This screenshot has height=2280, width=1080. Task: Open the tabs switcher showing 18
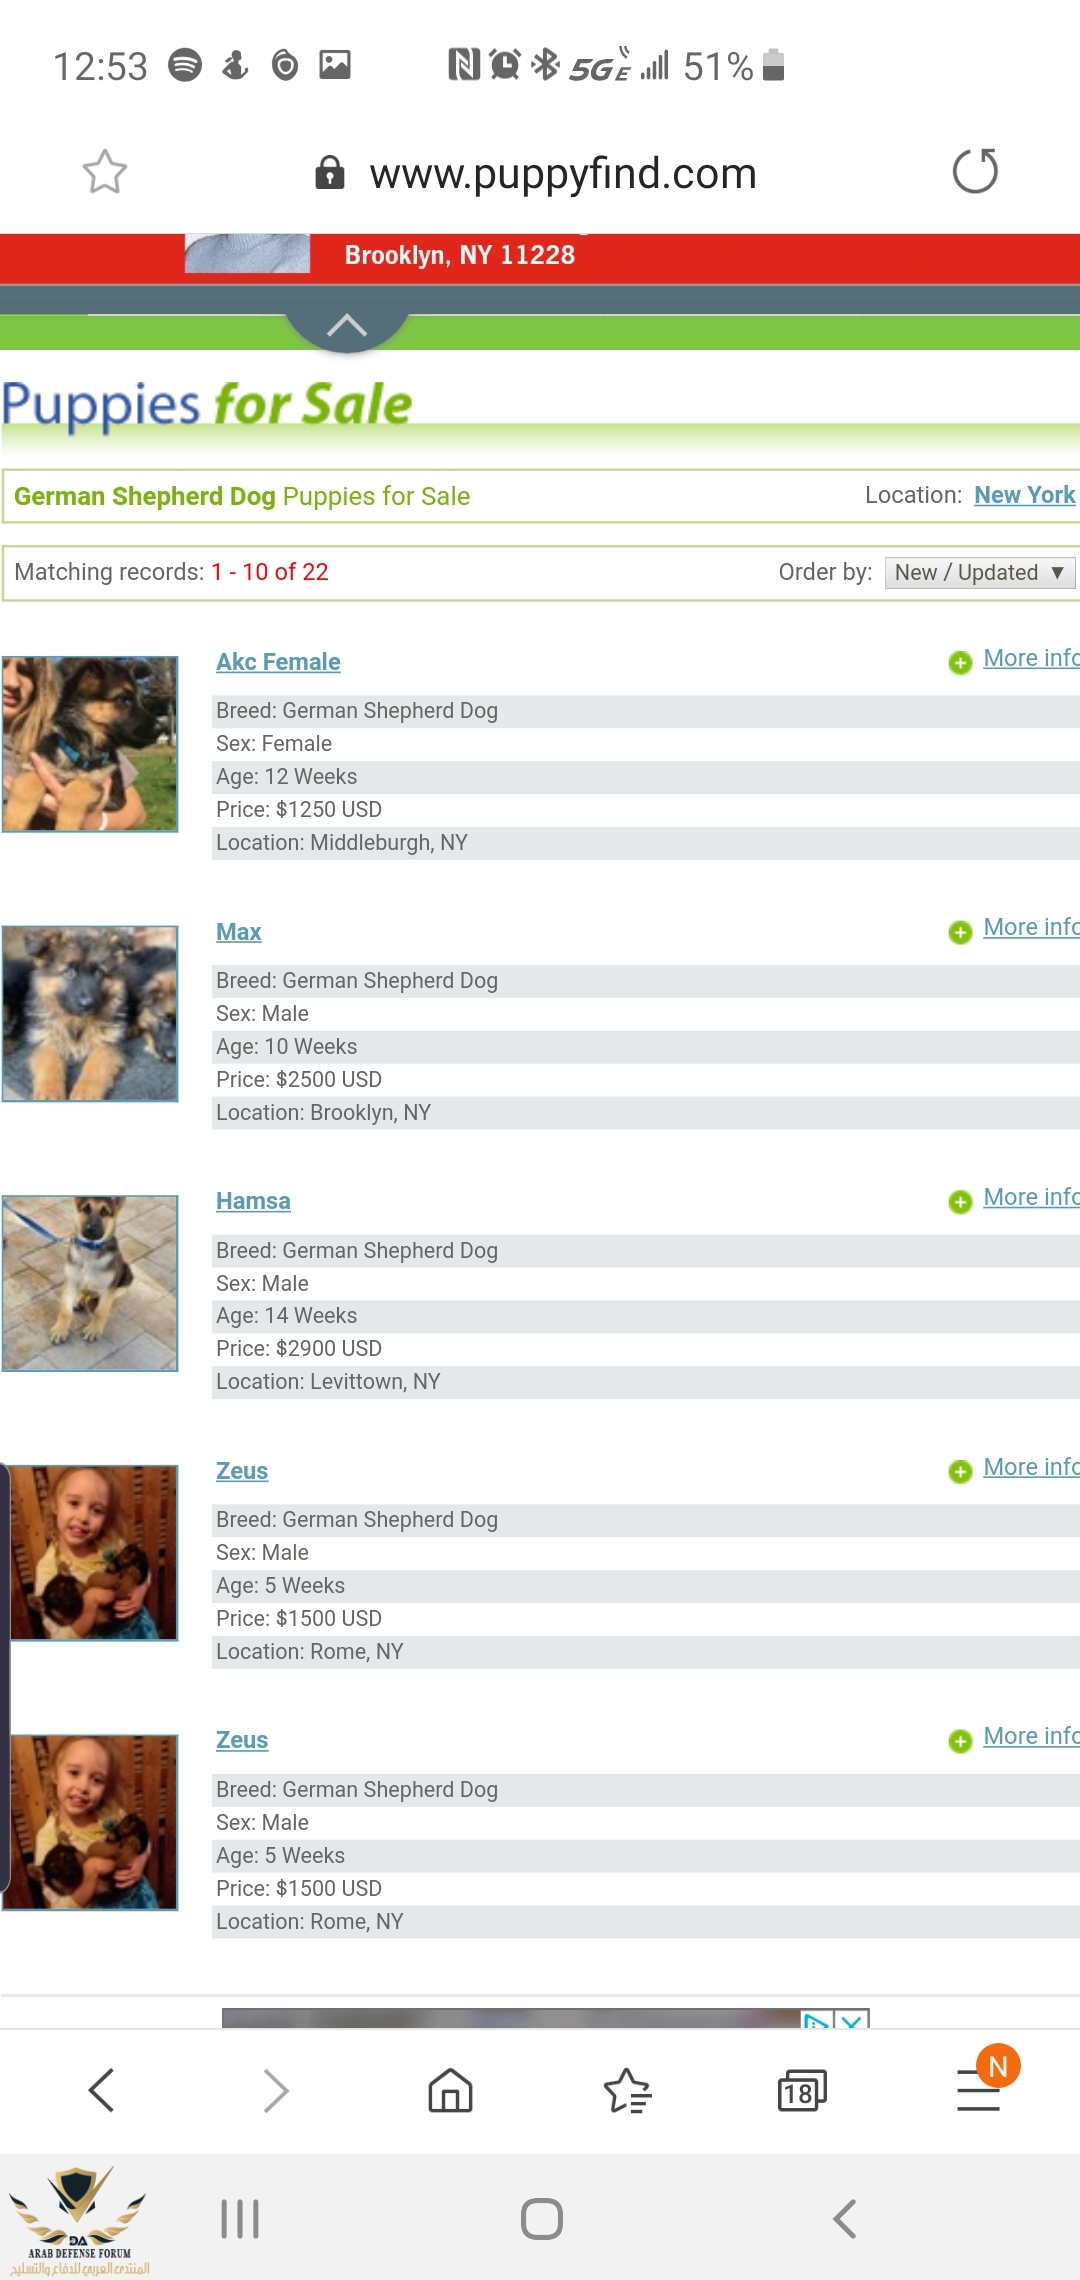[x=802, y=2090]
